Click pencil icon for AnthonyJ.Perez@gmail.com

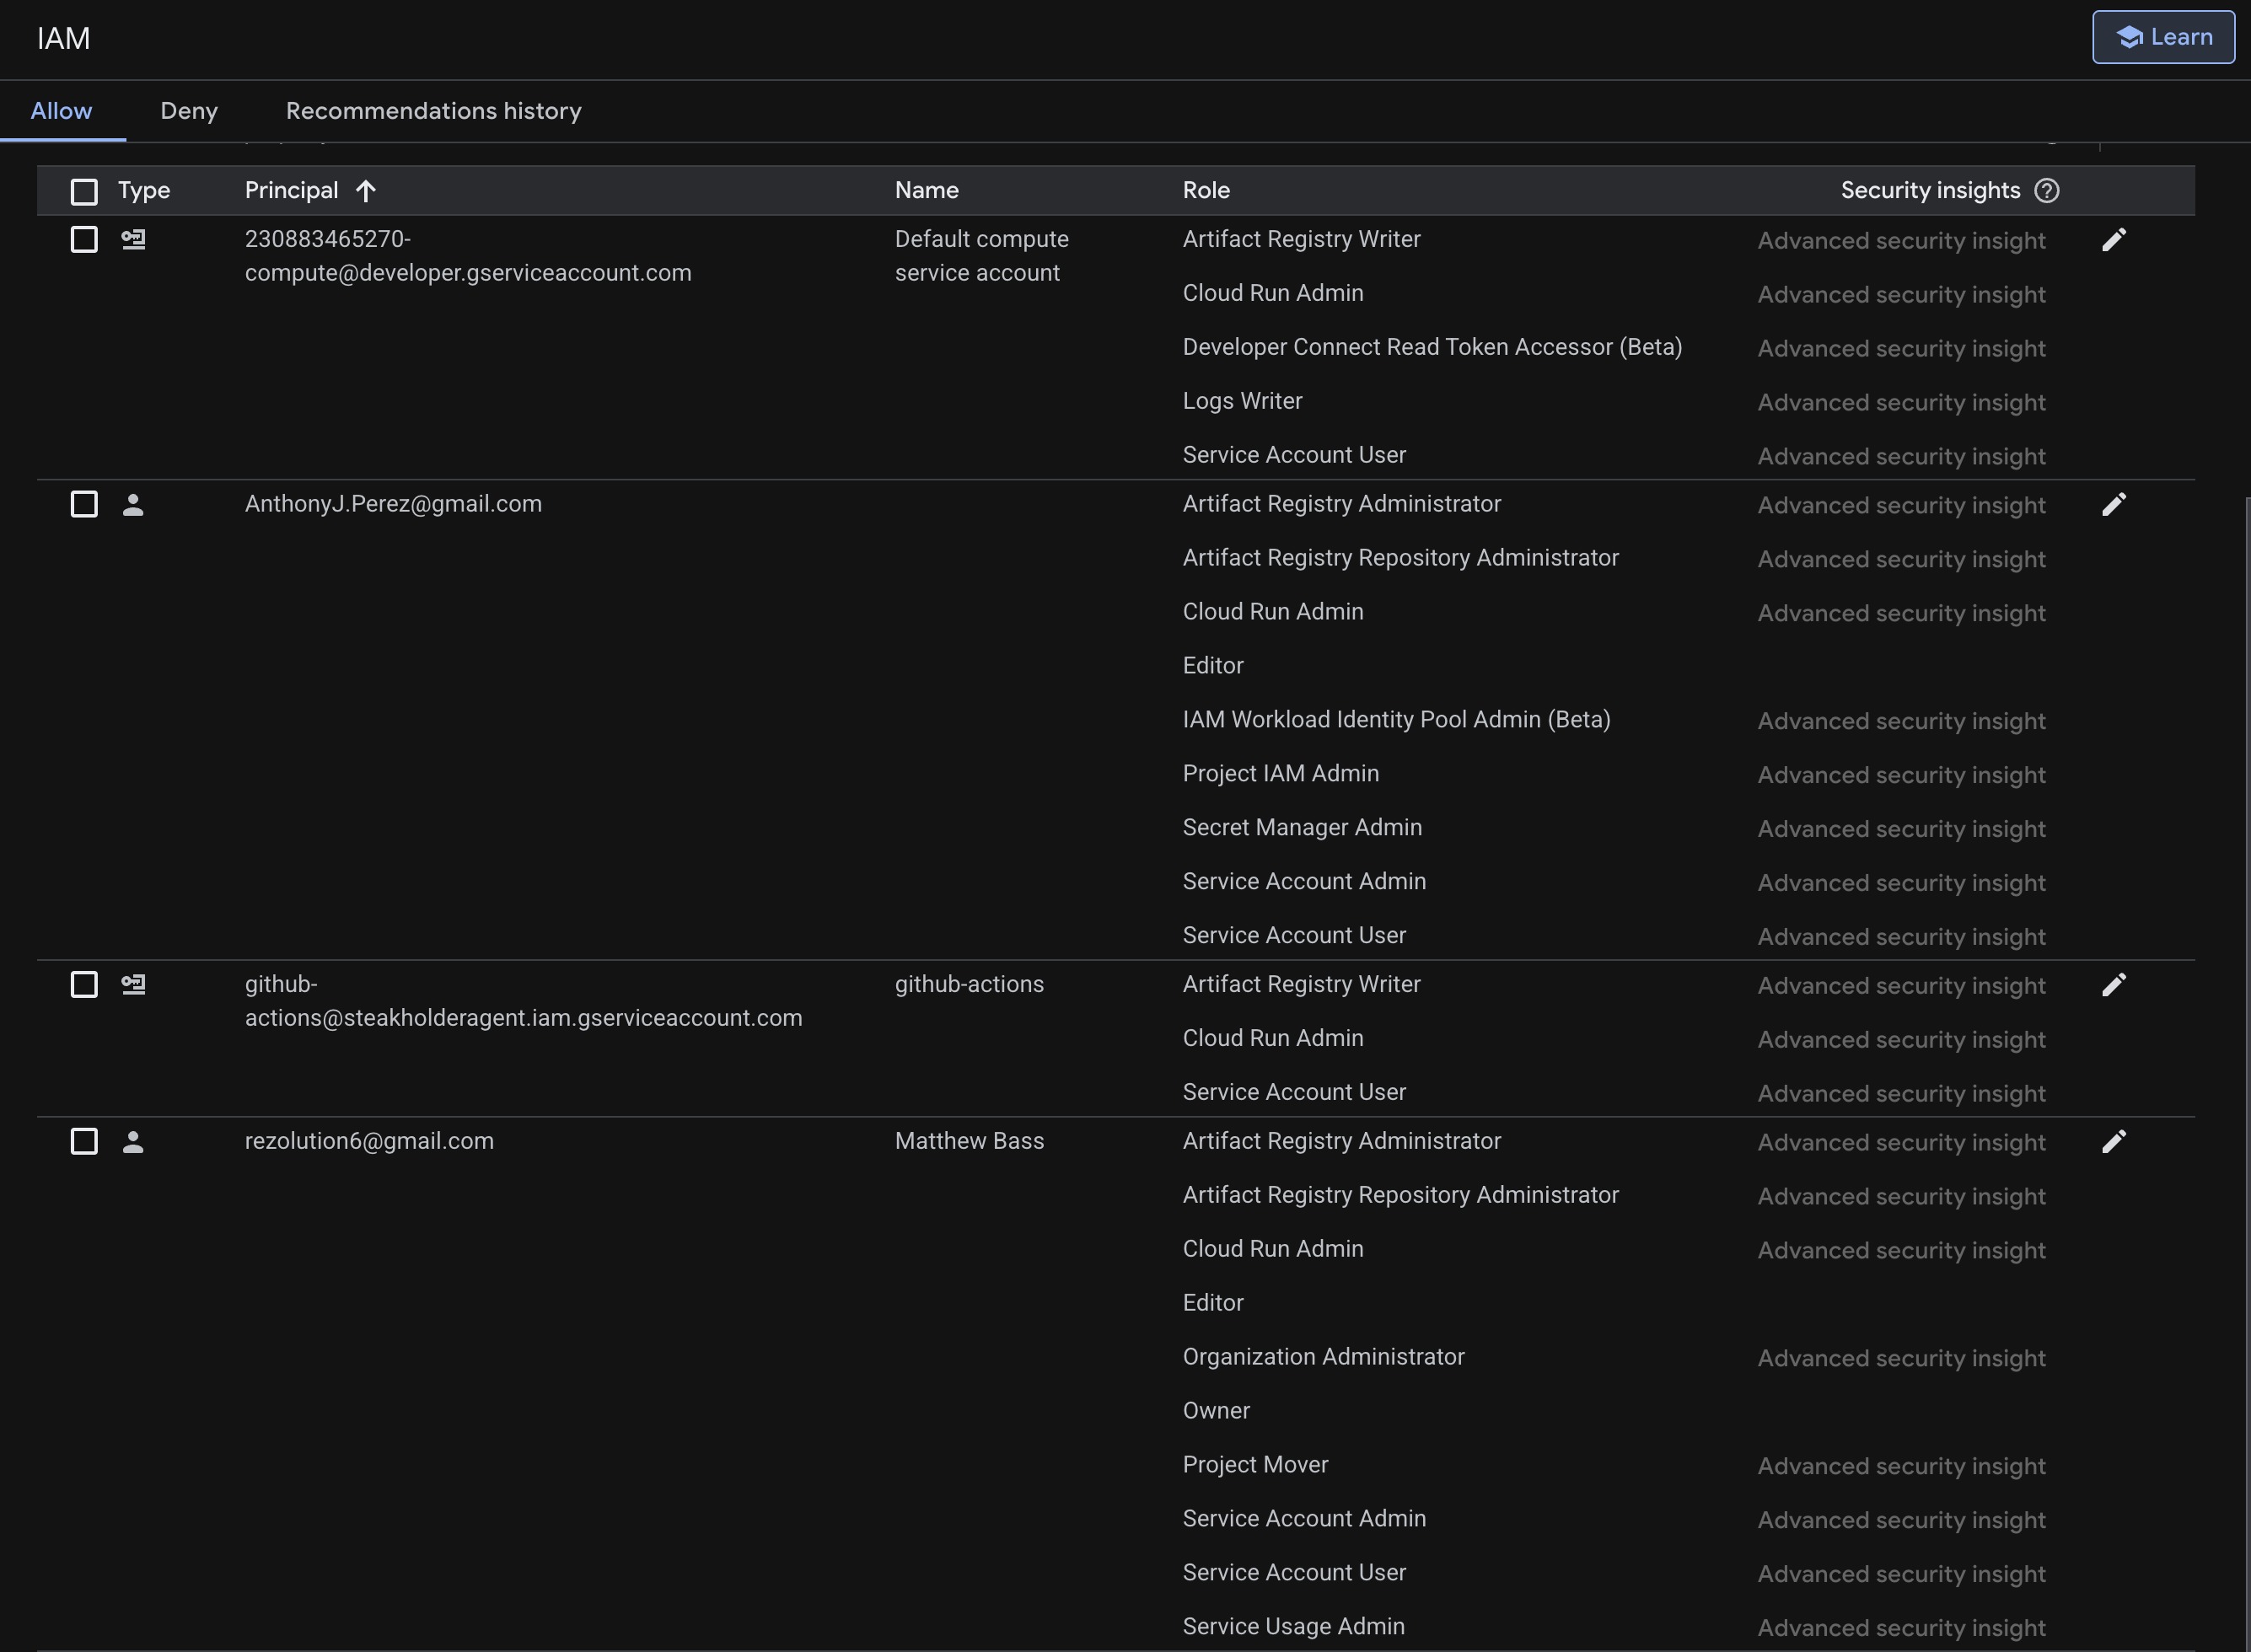2113,505
